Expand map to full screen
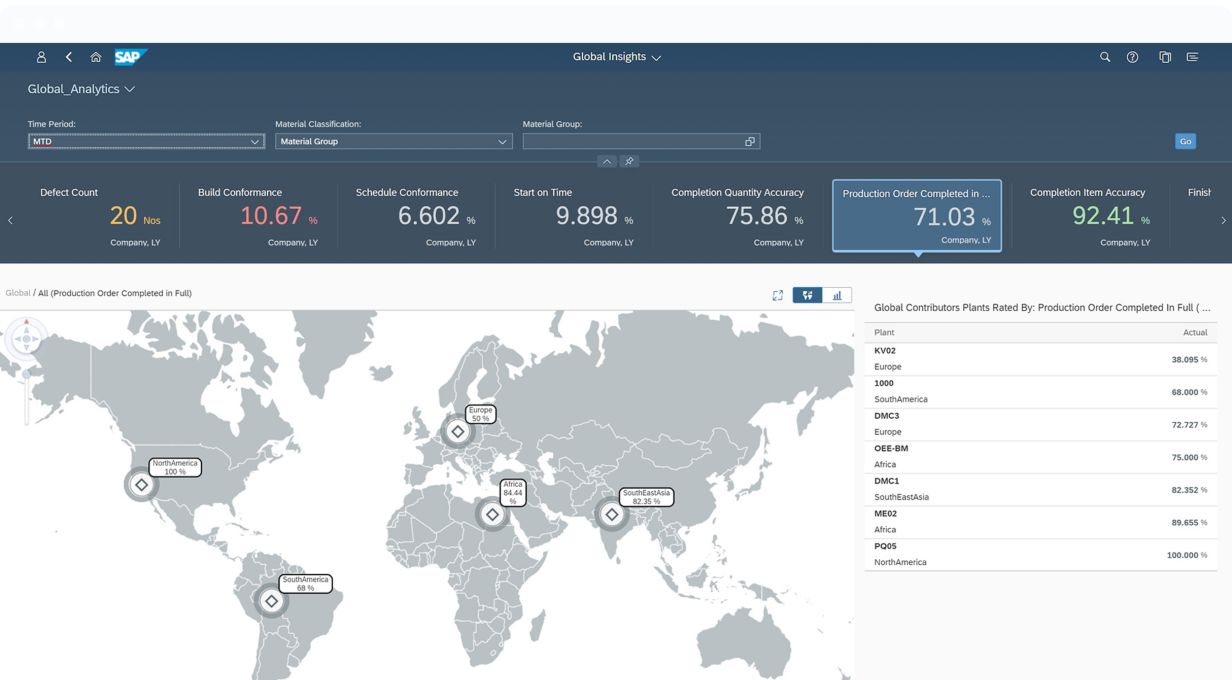The width and height of the screenshot is (1232, 680). coord(778,295)
